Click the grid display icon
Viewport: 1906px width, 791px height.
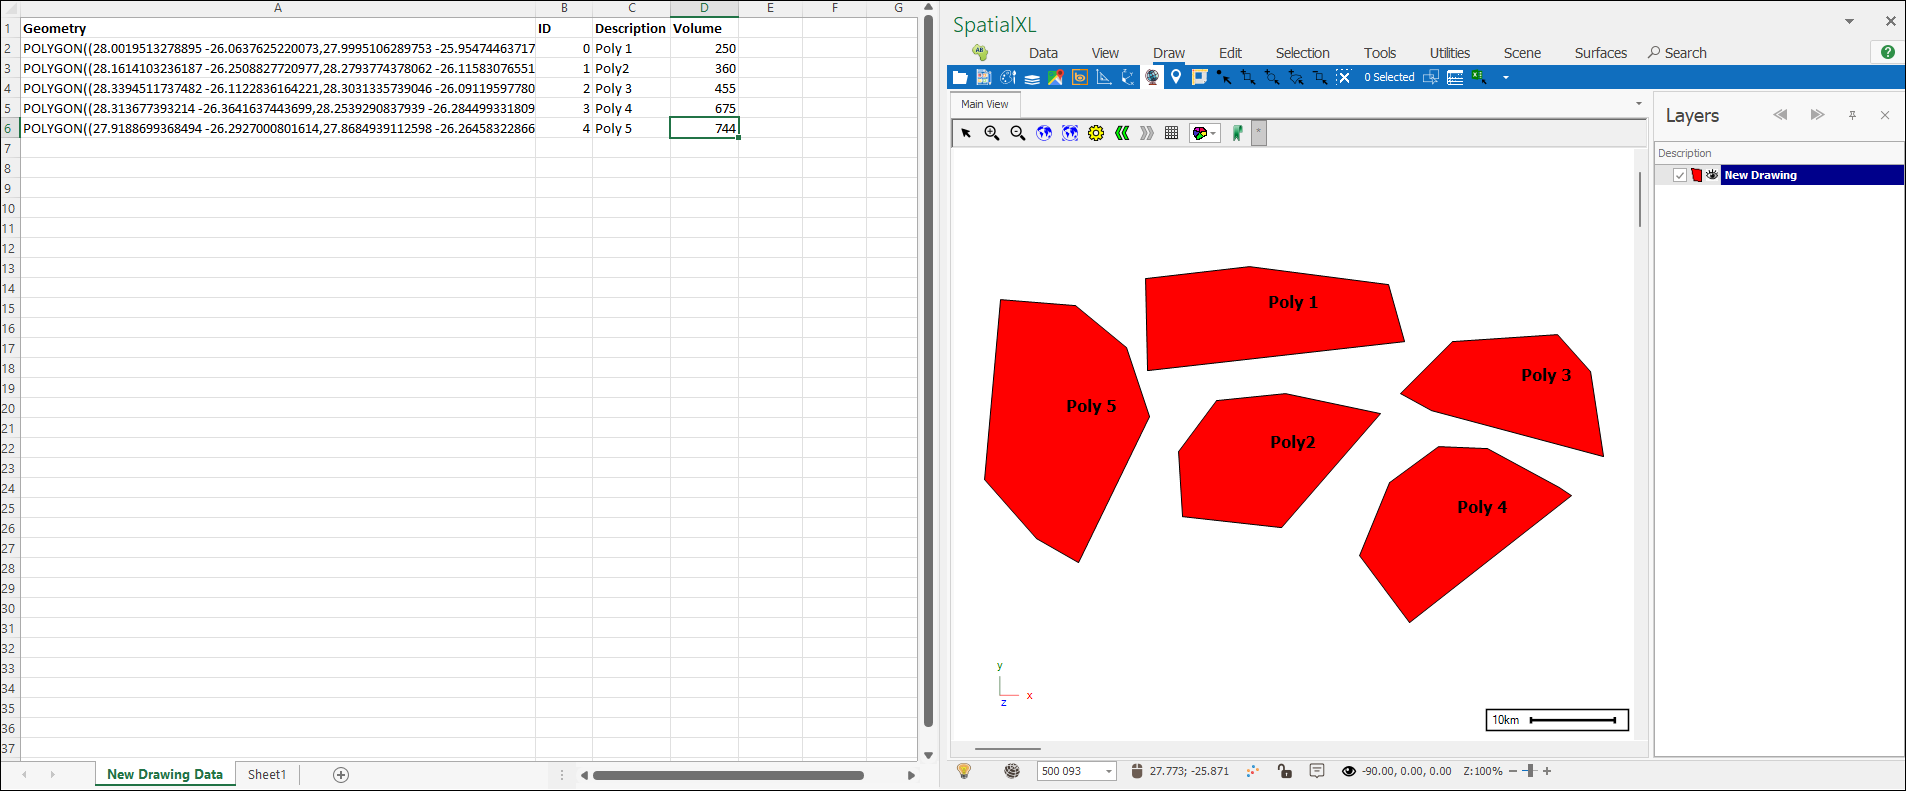(1171, 133)
